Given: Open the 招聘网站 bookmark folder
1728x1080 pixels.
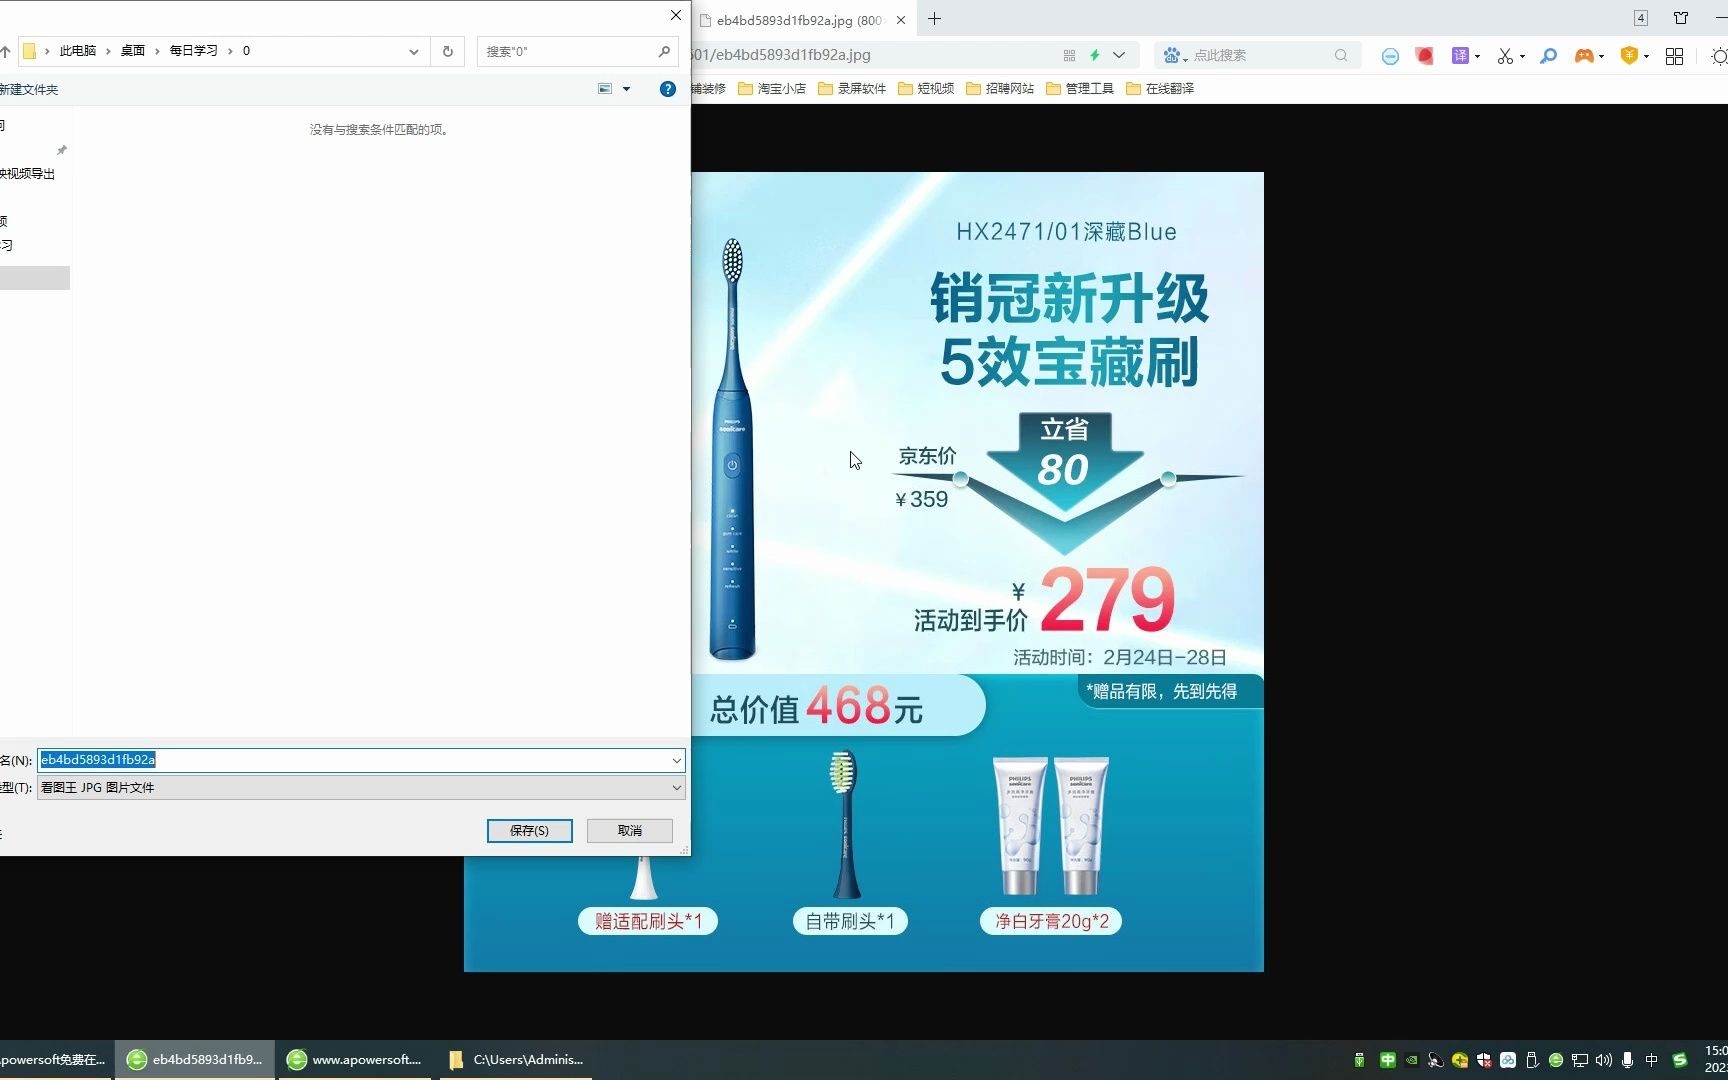Looking at the screenshot, I should click(x=1000, y=89).
